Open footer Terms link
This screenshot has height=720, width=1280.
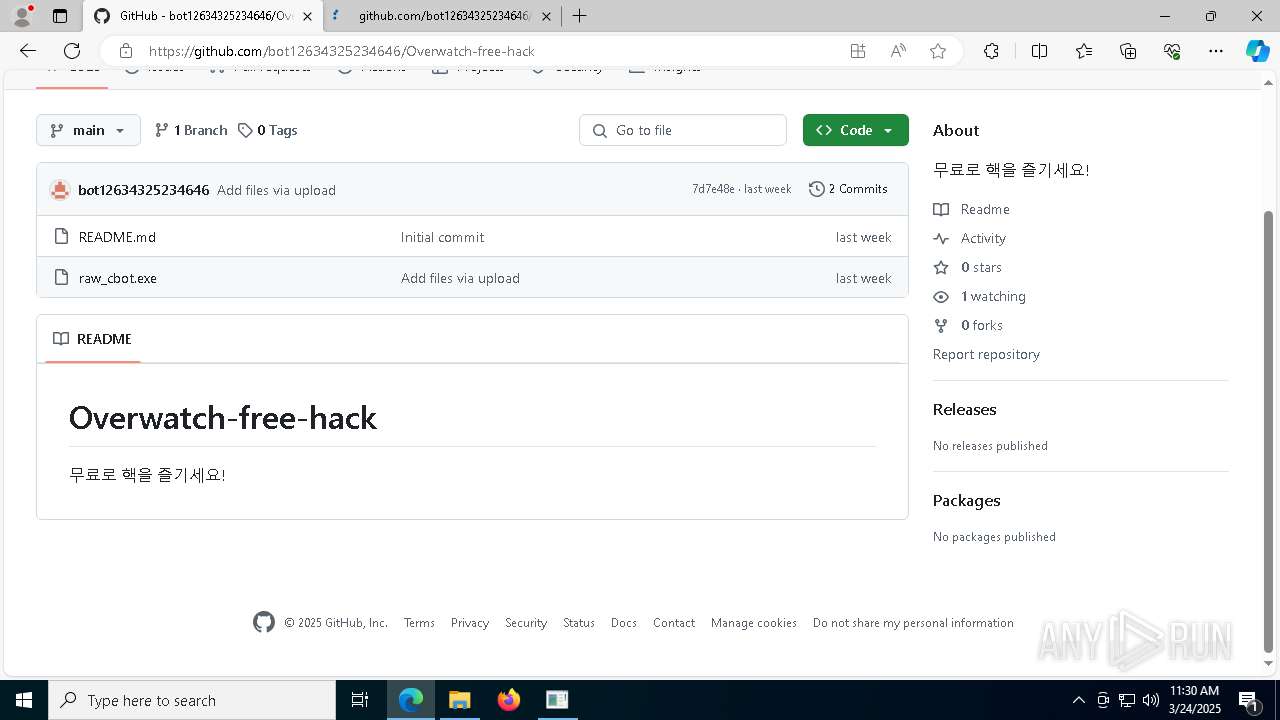click(419, 623)
